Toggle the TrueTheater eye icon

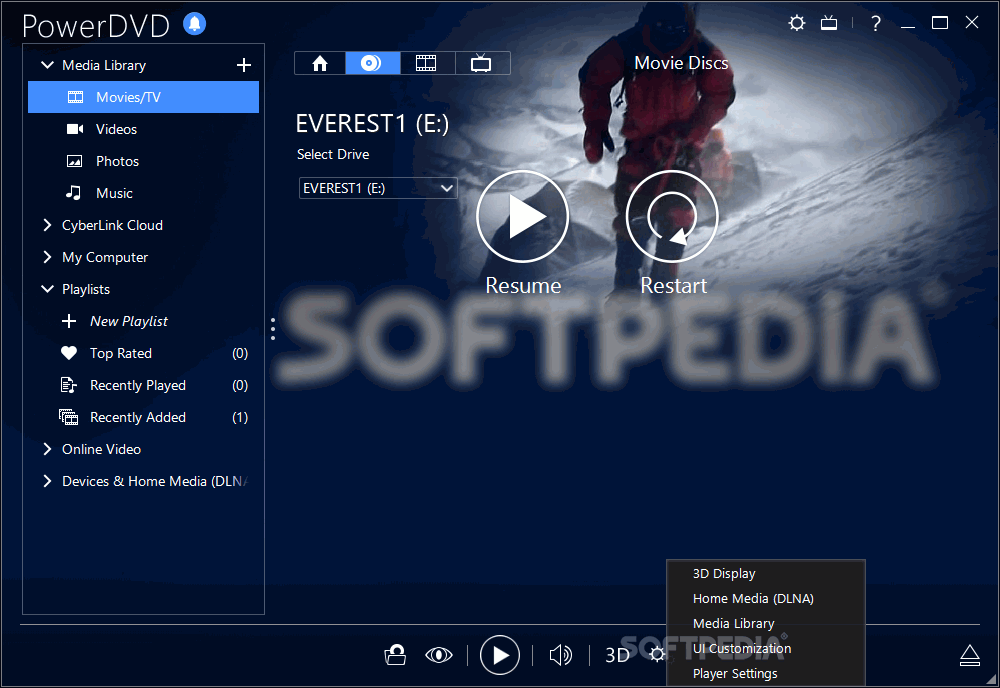(x=439, y=655)
